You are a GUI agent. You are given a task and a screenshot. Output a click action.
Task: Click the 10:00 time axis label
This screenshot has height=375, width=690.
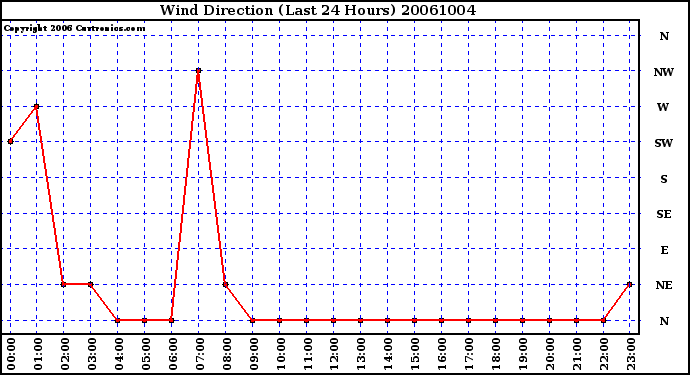coord(281,354)
